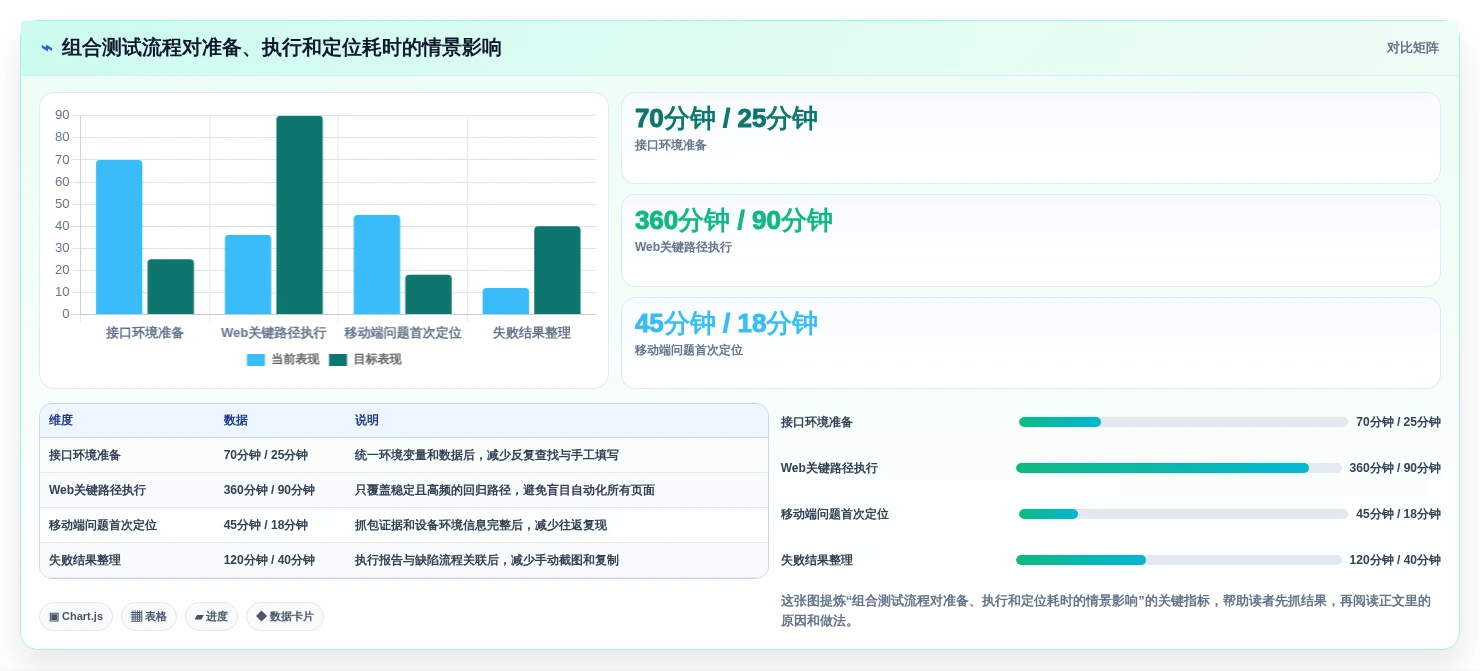Click the light blue 失败结果整理 chart bar
Image resolution: width=1480 pixels, height=671 pixels.
click(x=506, y=301)
